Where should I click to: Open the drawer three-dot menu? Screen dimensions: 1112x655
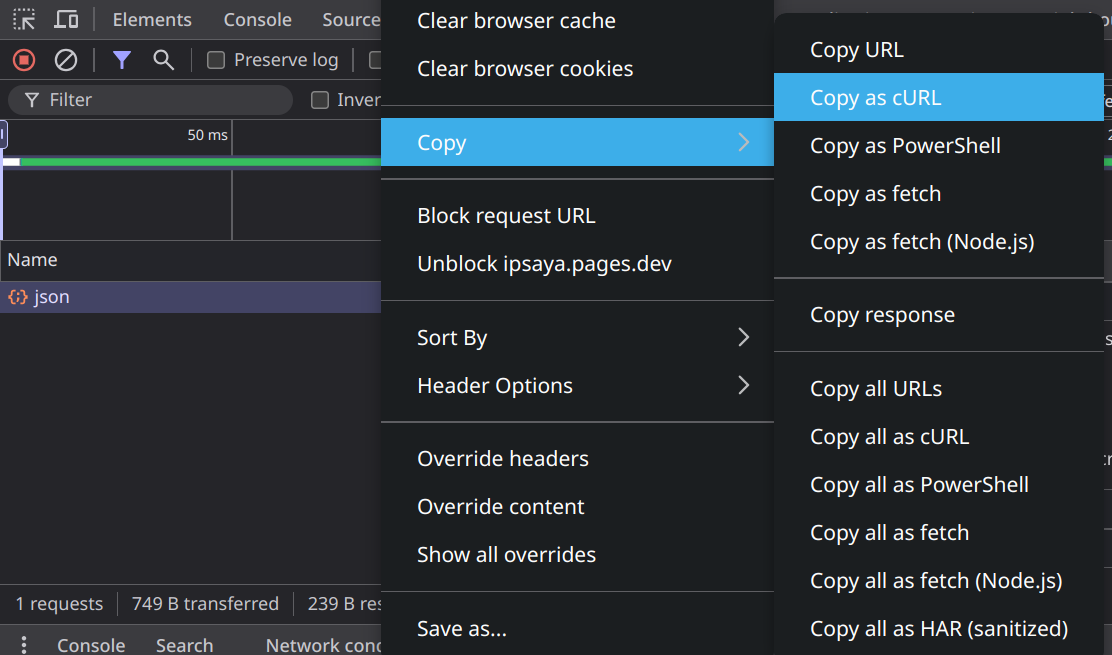pyautogui.click(x=24, y=645)
